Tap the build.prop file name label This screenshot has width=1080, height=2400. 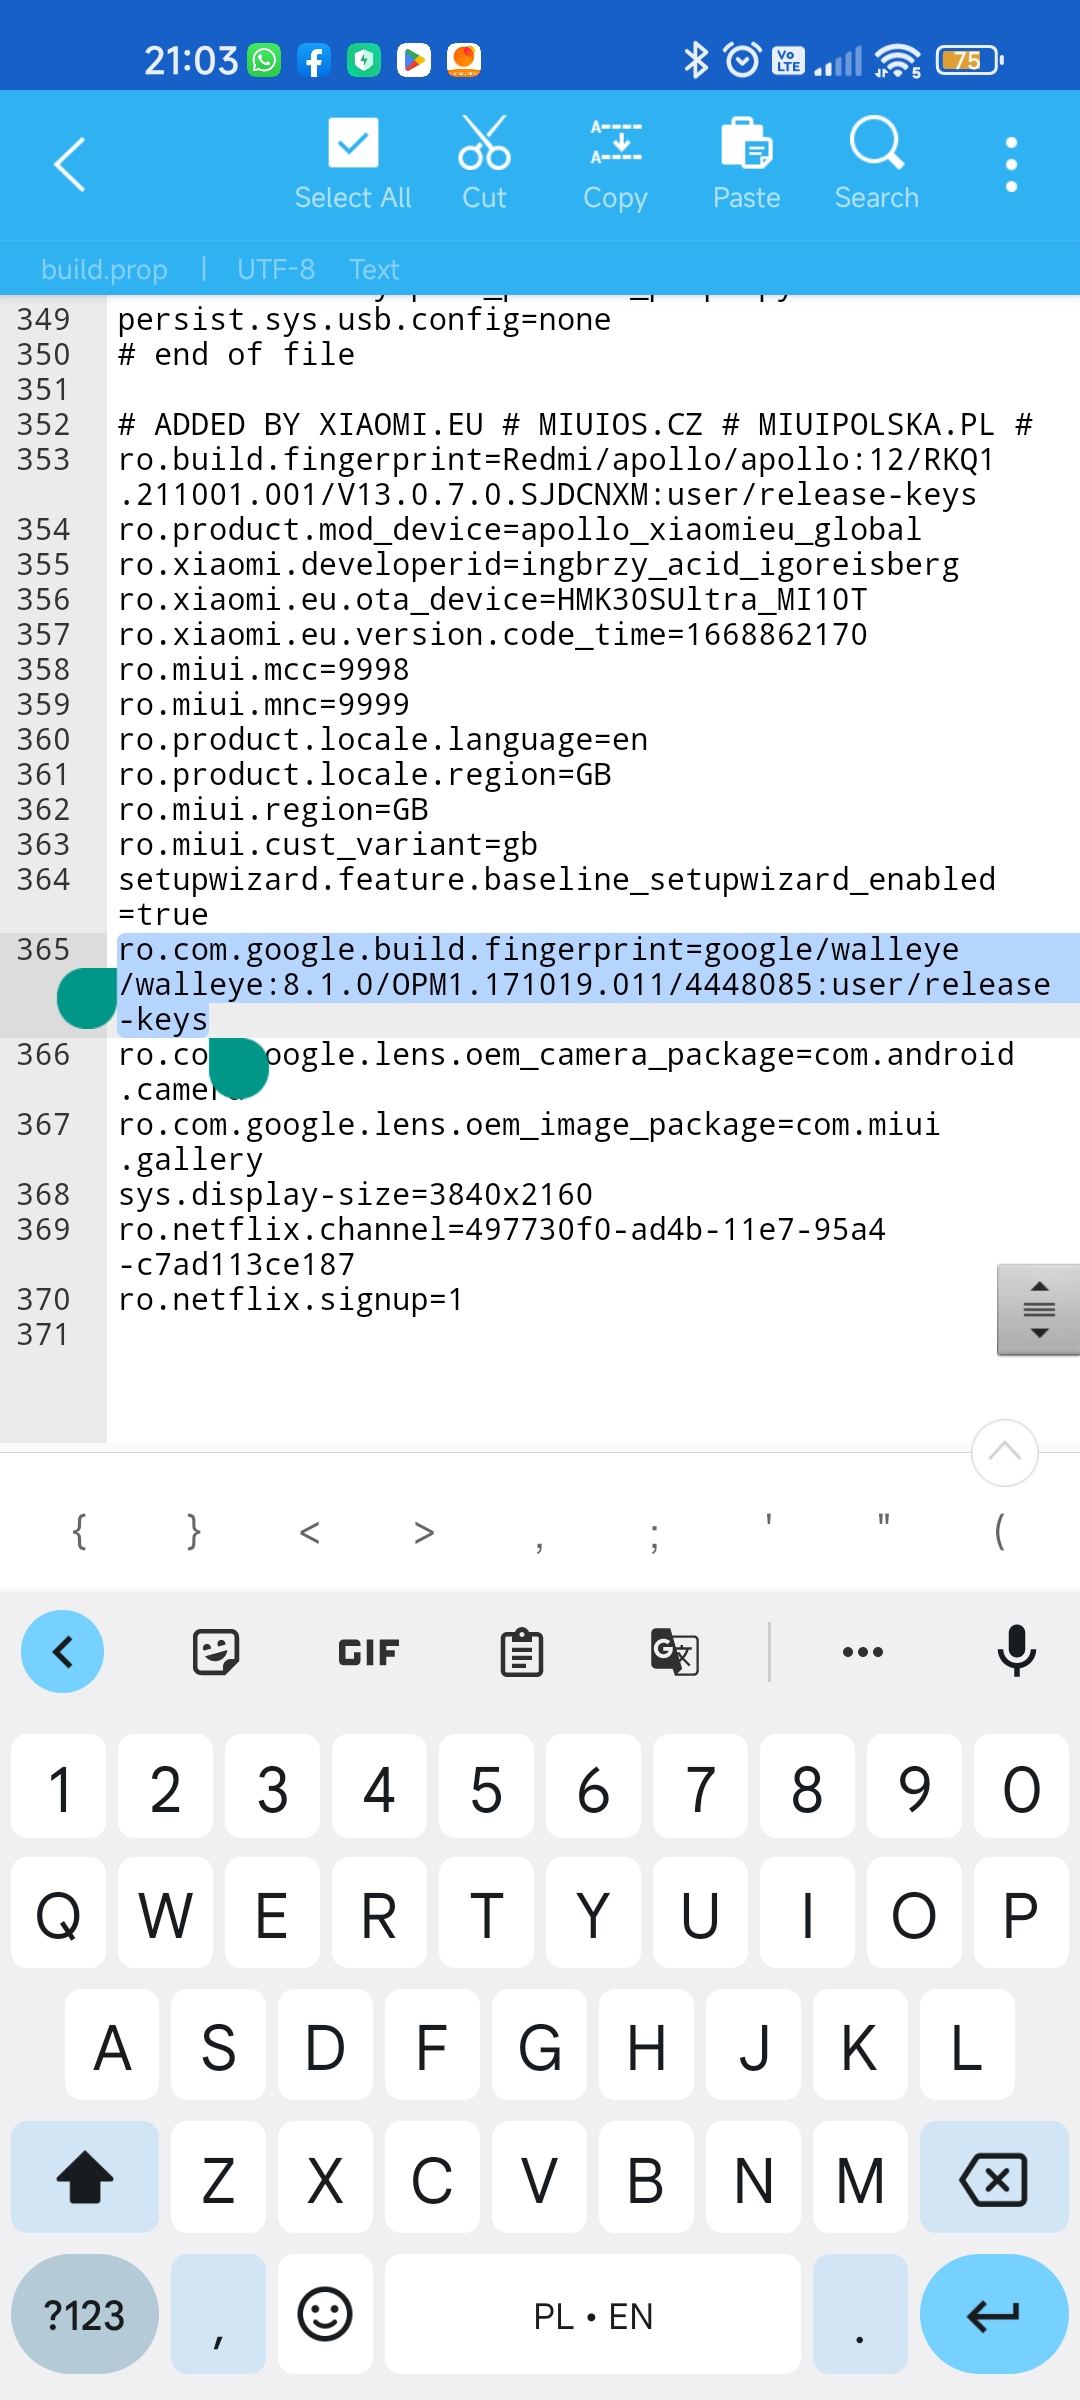[x=104, y=269]
